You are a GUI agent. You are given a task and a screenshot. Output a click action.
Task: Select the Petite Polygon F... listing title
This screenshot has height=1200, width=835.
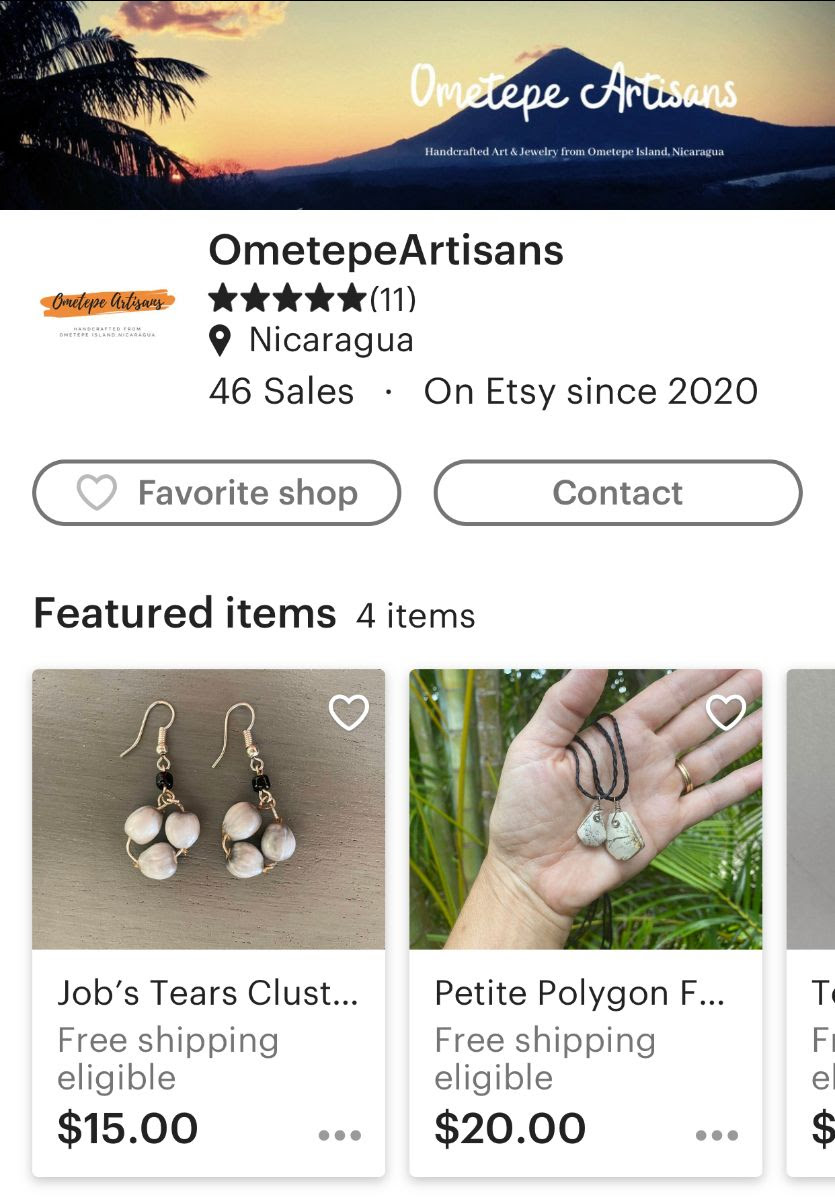[x=580, y=993]
